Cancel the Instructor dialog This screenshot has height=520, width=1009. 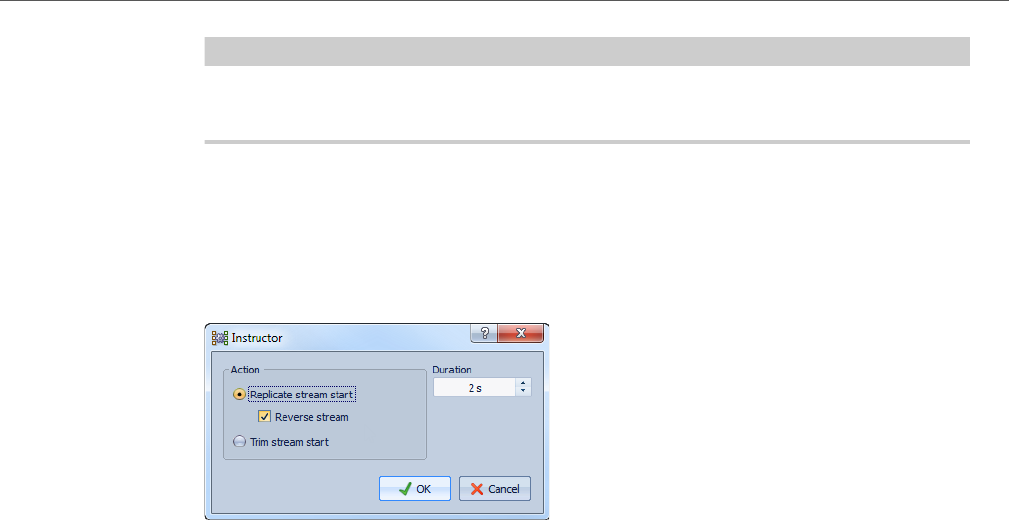495,488
